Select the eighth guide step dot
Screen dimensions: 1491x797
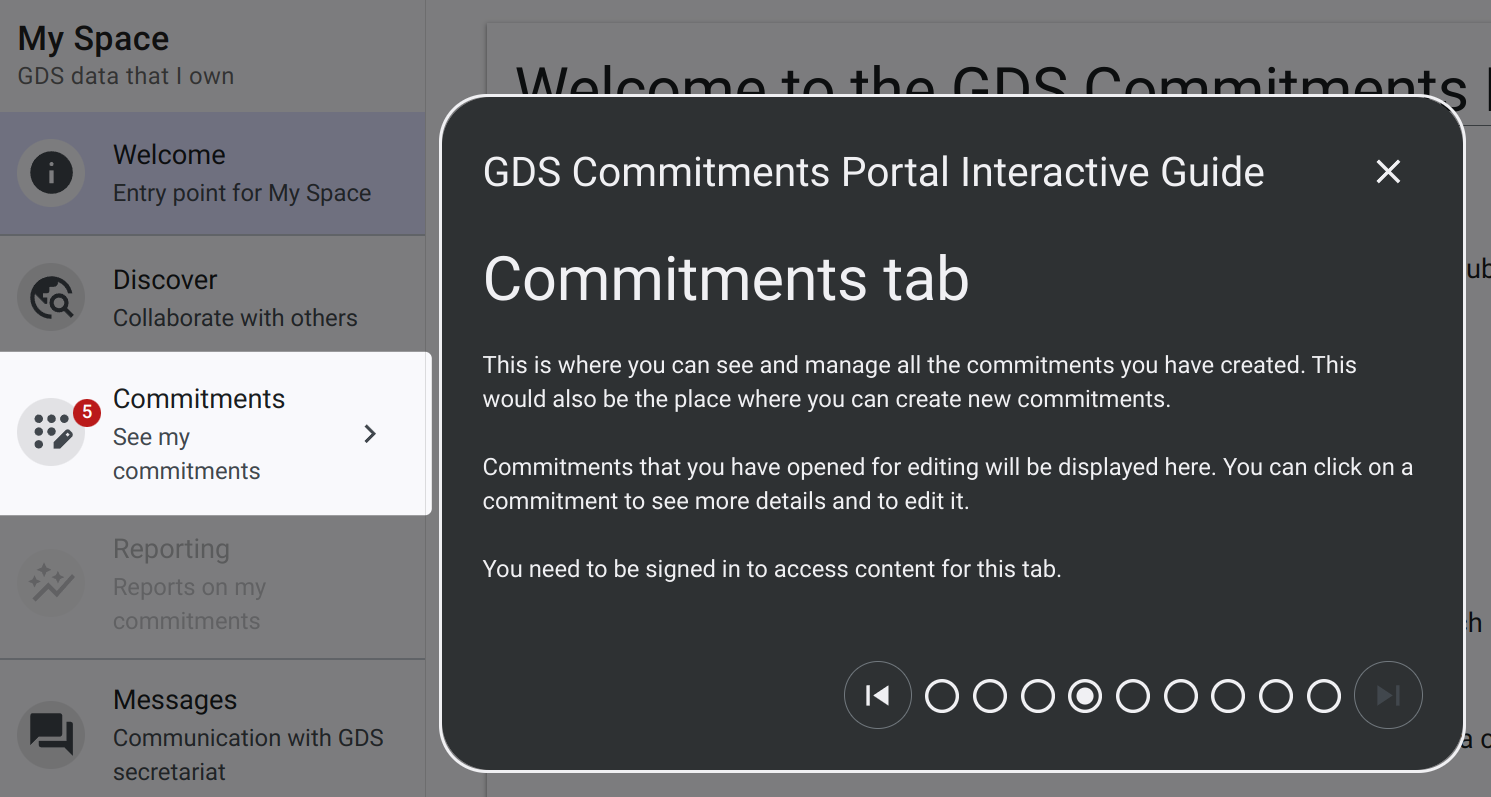[1276, 696]
